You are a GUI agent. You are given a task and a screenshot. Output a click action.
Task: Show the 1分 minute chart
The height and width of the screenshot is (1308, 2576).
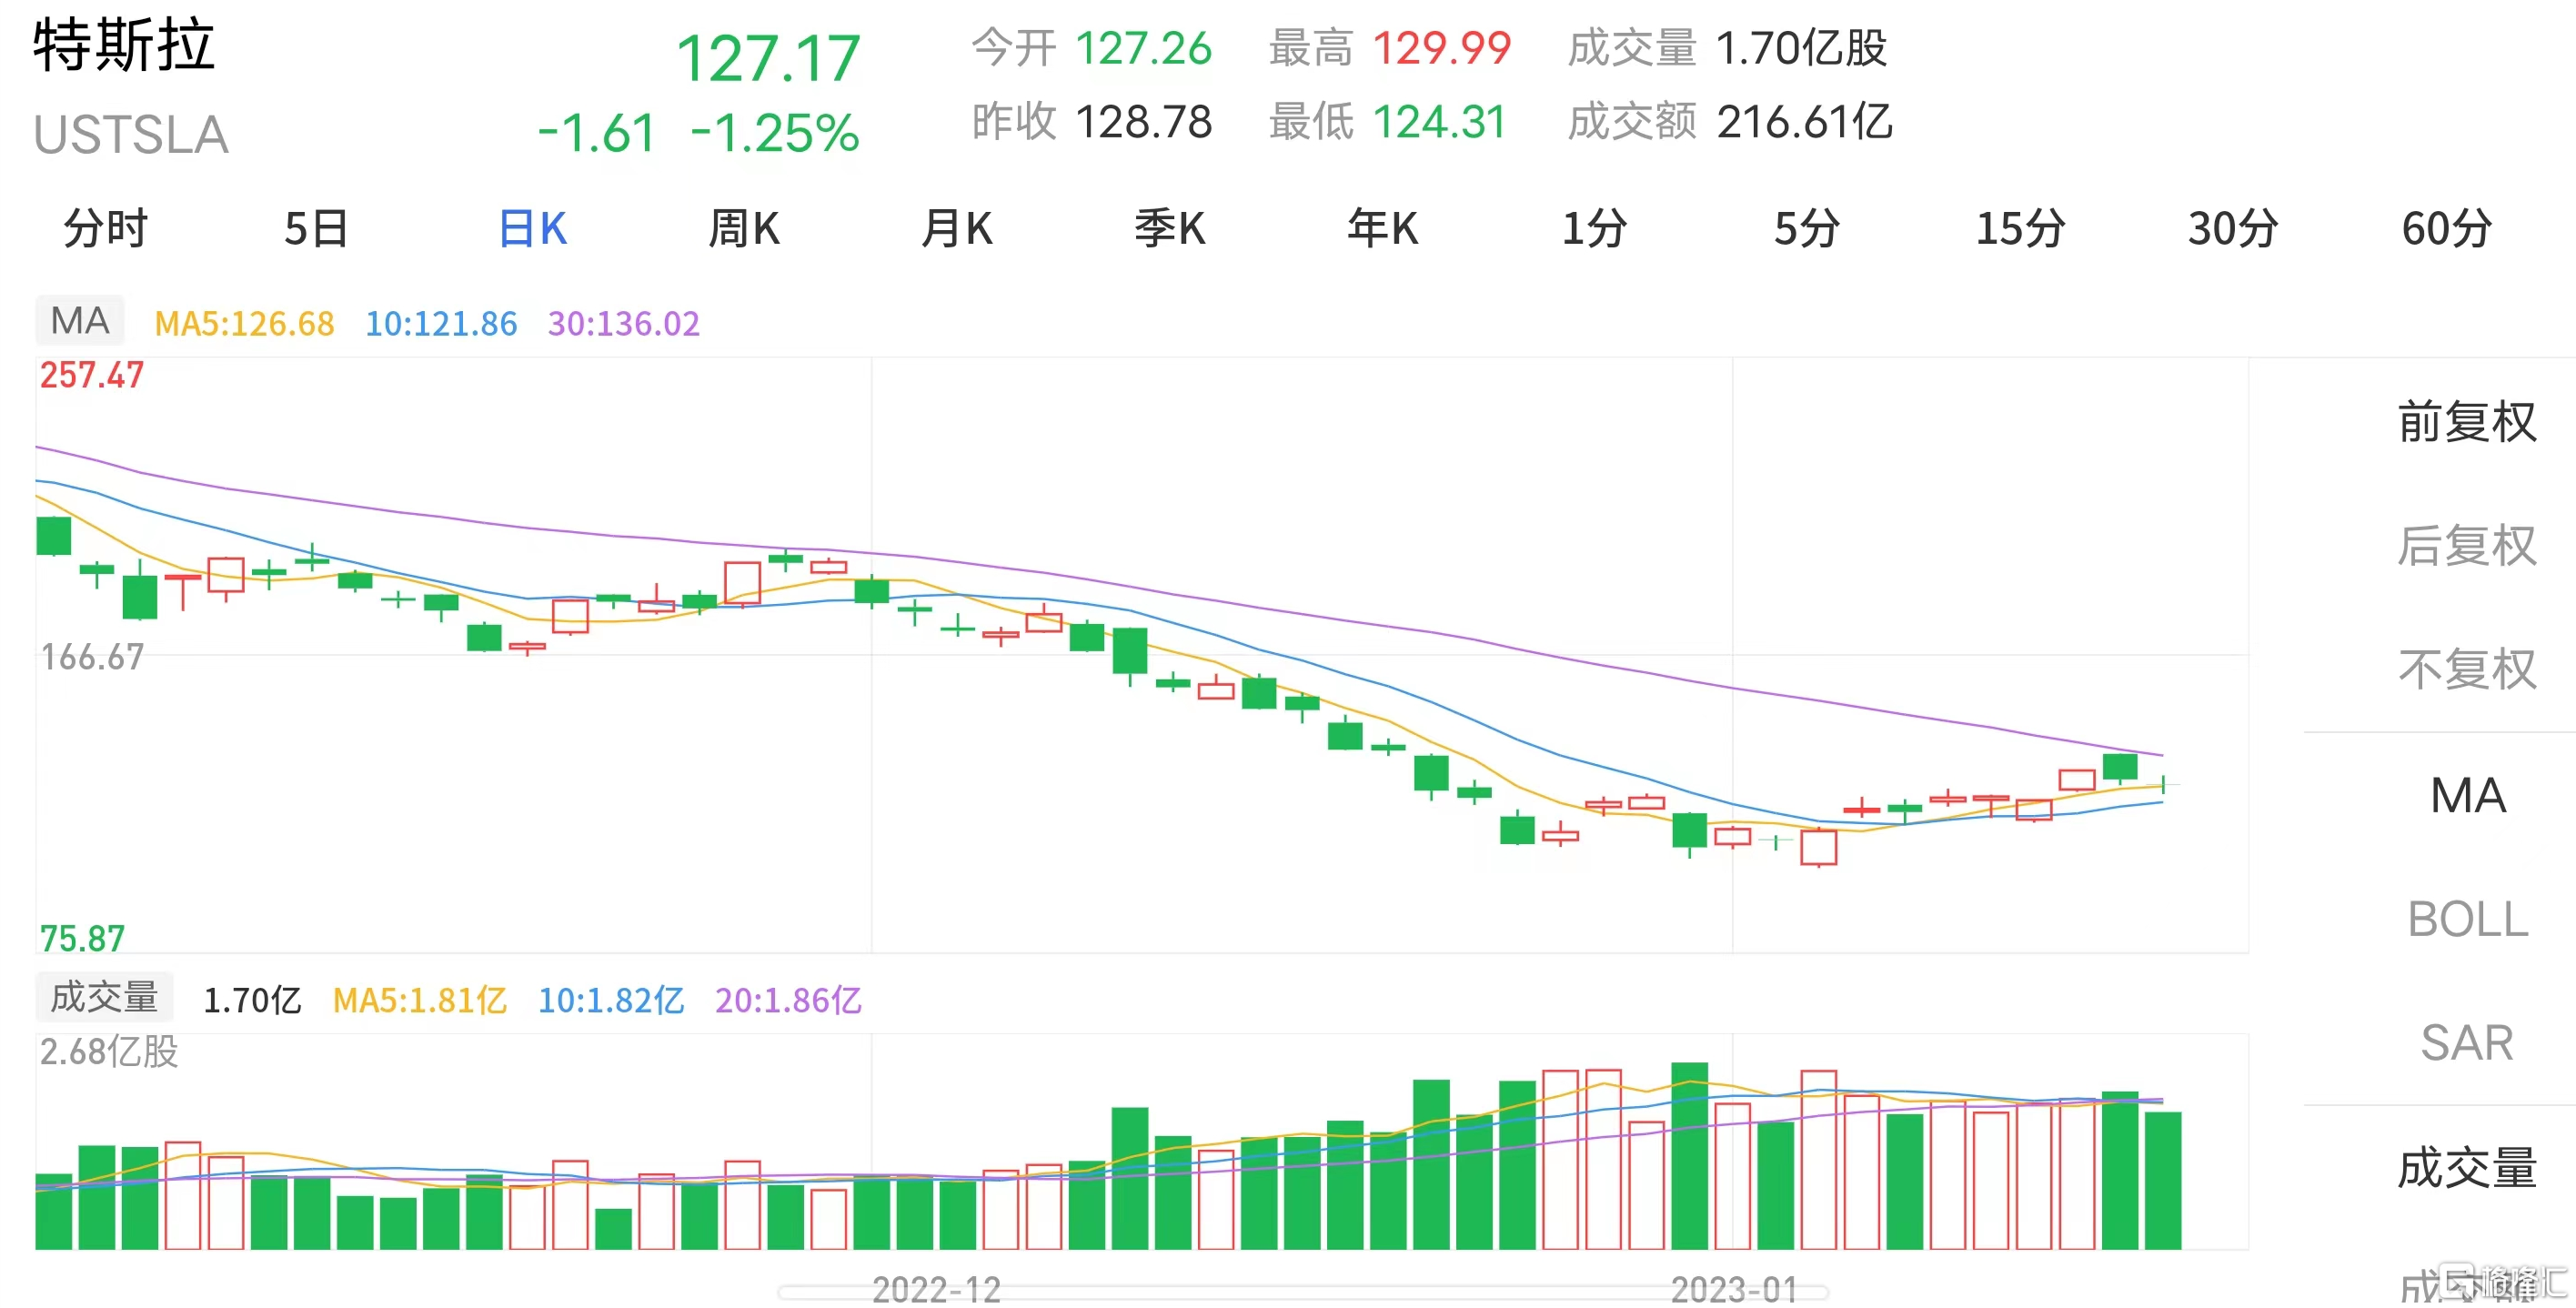tap(1595, 228)
